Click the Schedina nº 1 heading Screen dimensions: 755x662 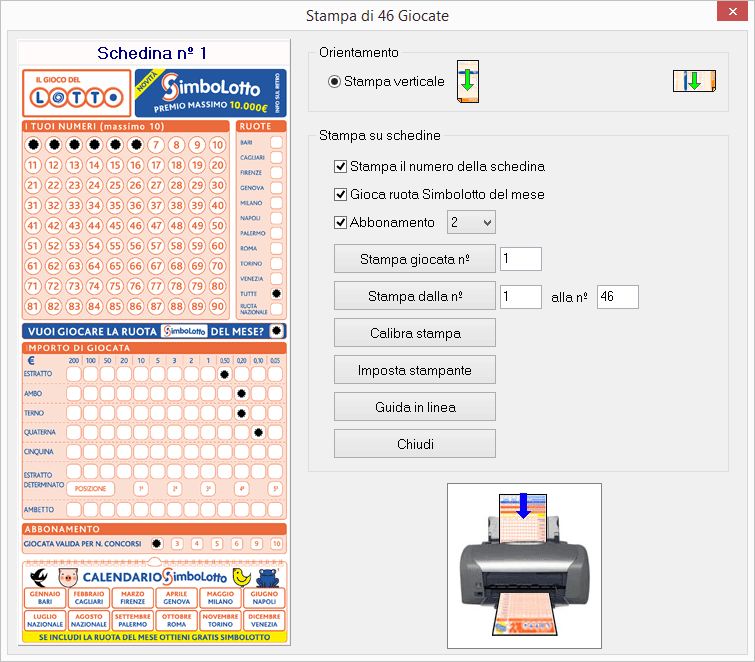click(152, 53)
